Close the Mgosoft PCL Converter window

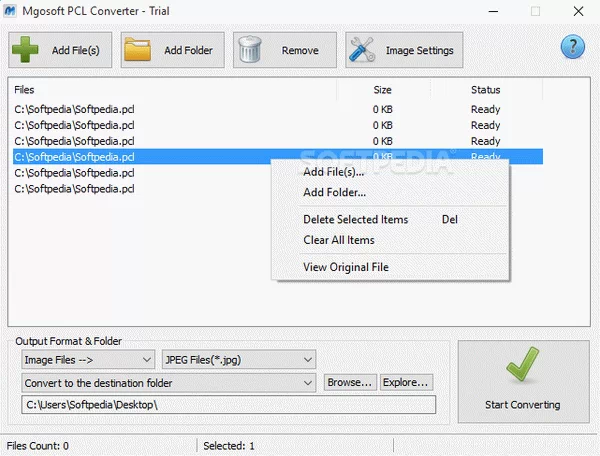tap(578, 11)
